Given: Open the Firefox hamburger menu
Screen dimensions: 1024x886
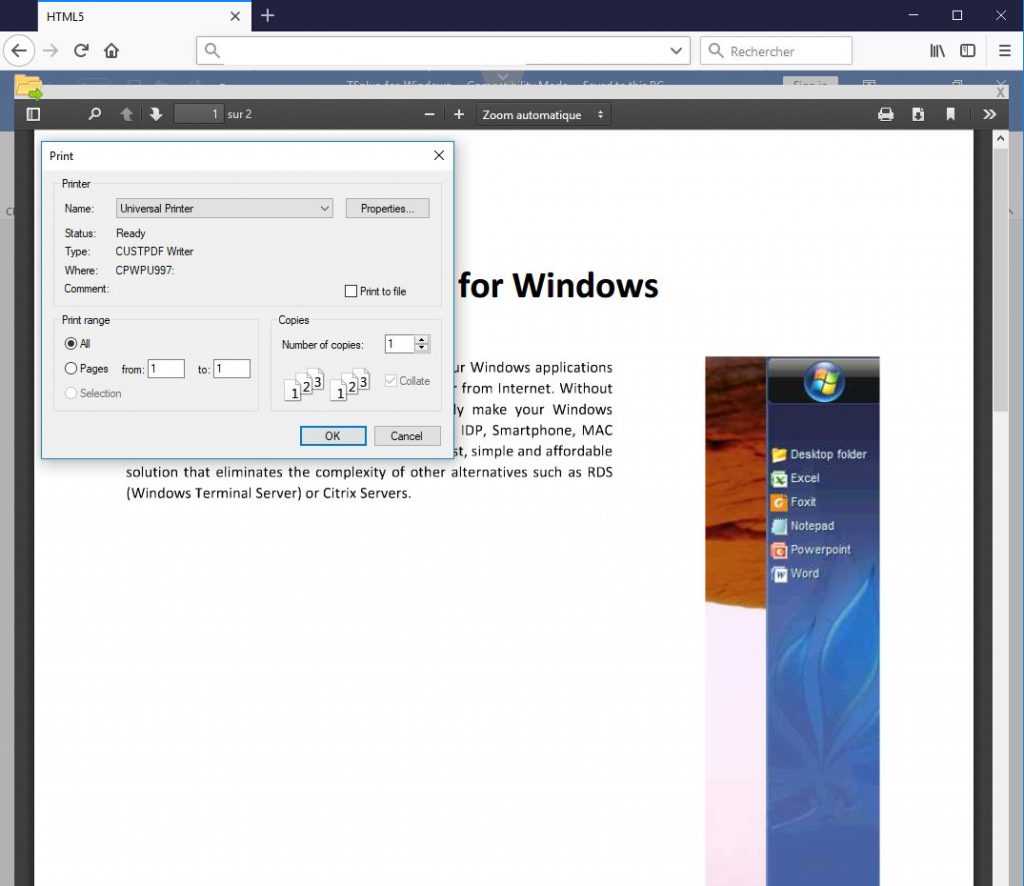Looking at the screenshot, I should coord(1005,50).
